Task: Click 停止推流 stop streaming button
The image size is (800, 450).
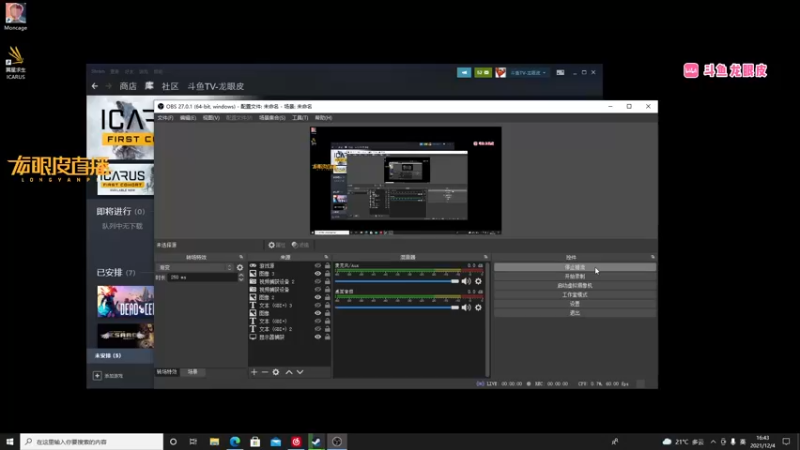Action: (x=574, y=267)
